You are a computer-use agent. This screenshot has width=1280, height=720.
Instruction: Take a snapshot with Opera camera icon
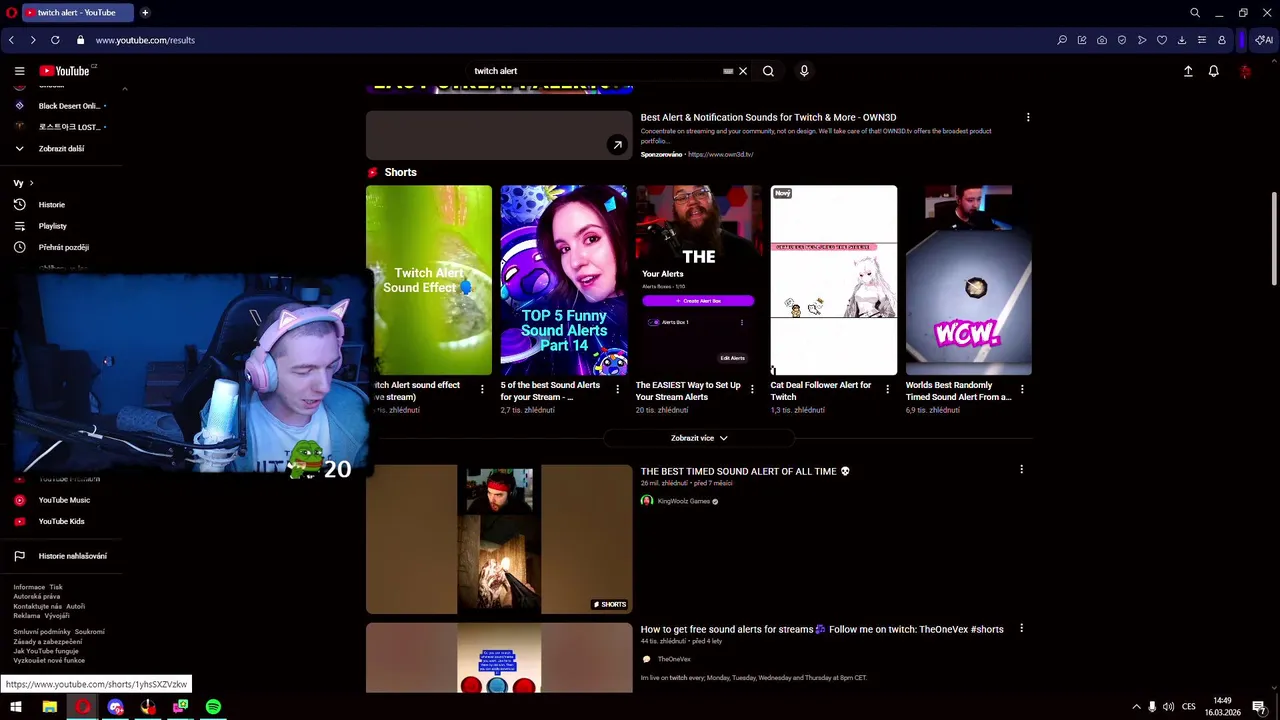click(1102, 40)
